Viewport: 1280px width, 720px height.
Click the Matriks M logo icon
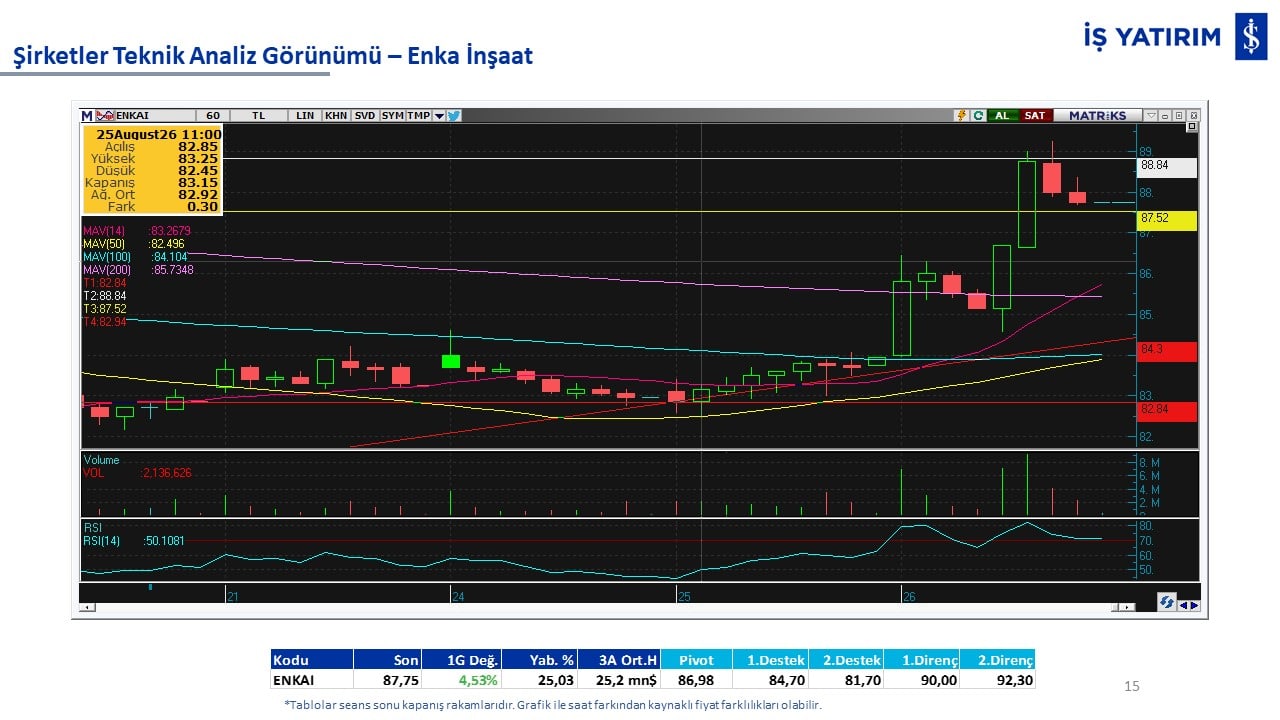point(87,116)
